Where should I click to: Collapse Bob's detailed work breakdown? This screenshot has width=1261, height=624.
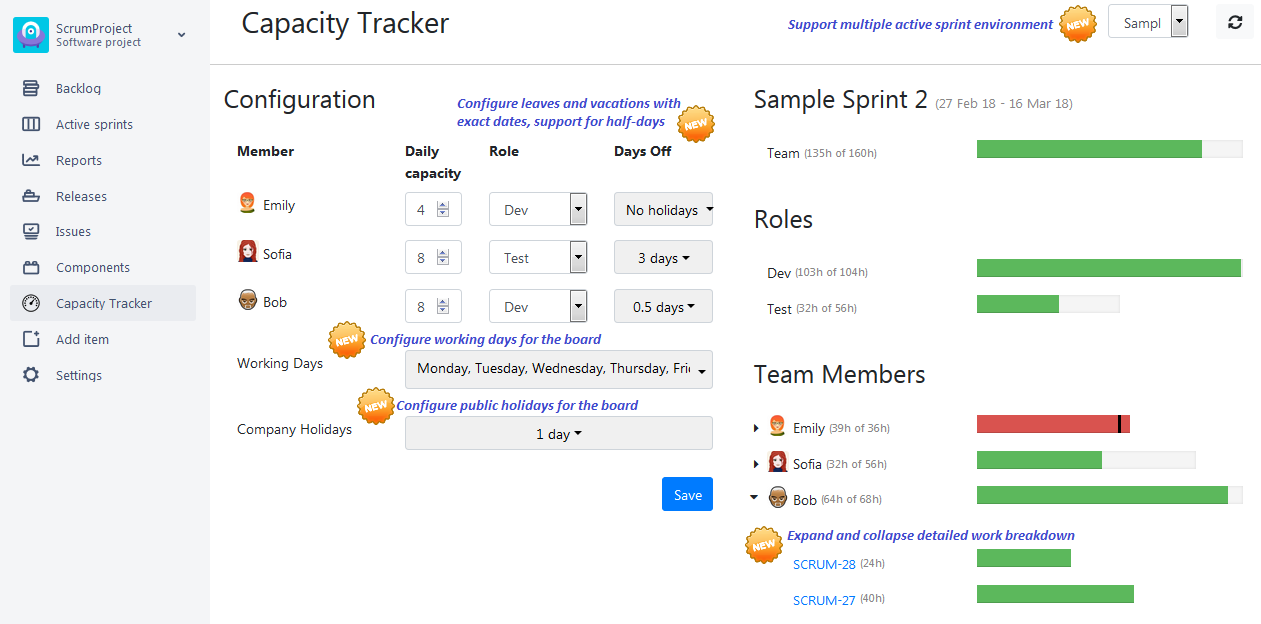(757, 498)
